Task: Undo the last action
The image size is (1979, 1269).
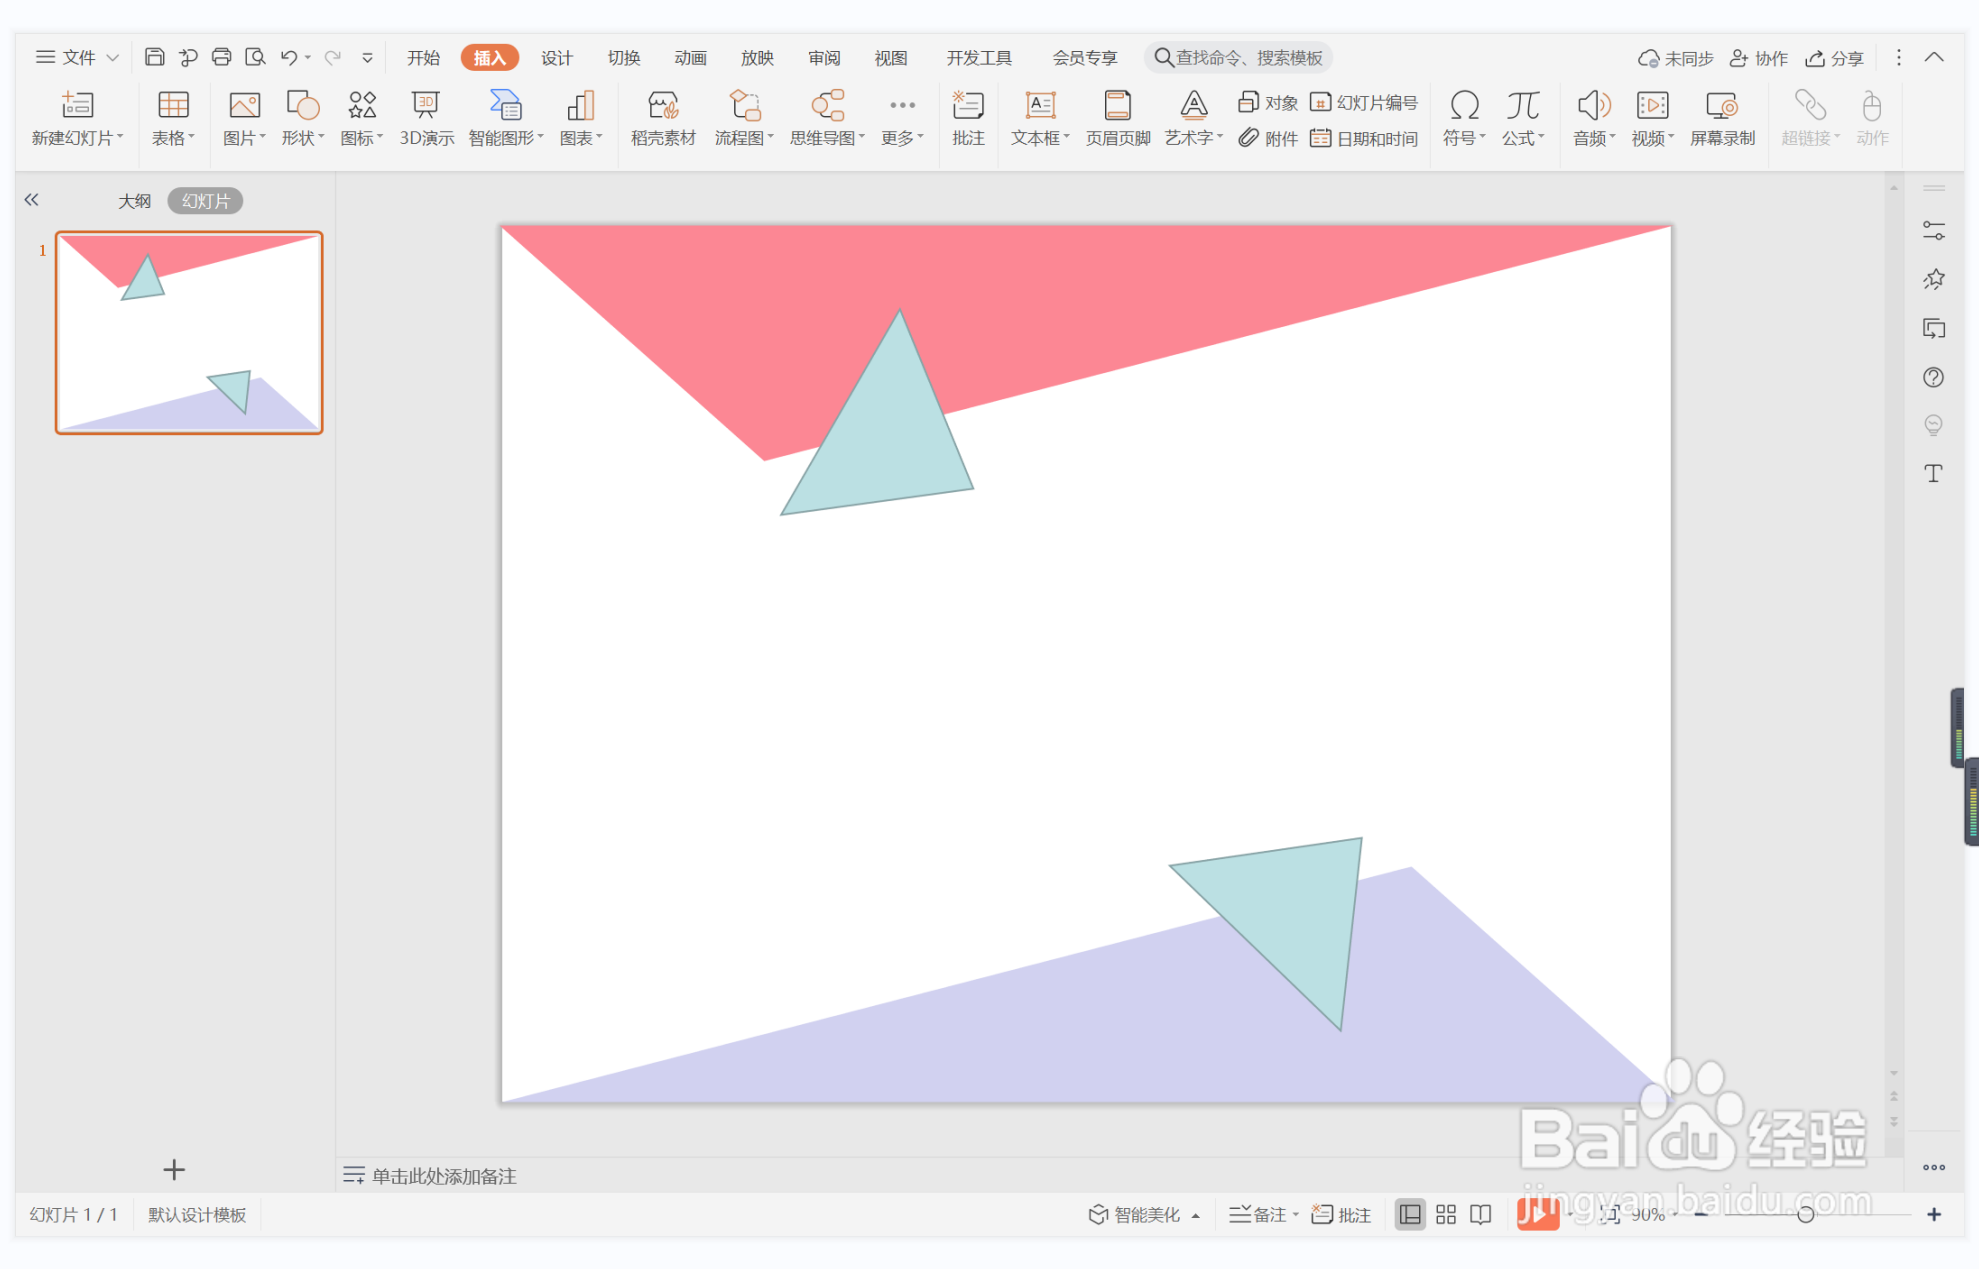Action: (x=289, y=57)
